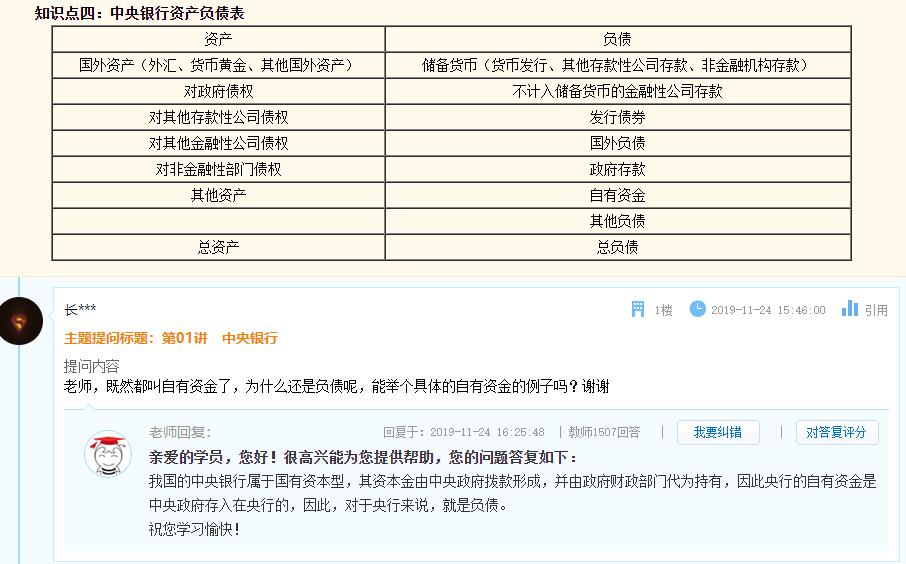
Task: Click the clock icon beside post time
Action: click(x=697, y=310)
